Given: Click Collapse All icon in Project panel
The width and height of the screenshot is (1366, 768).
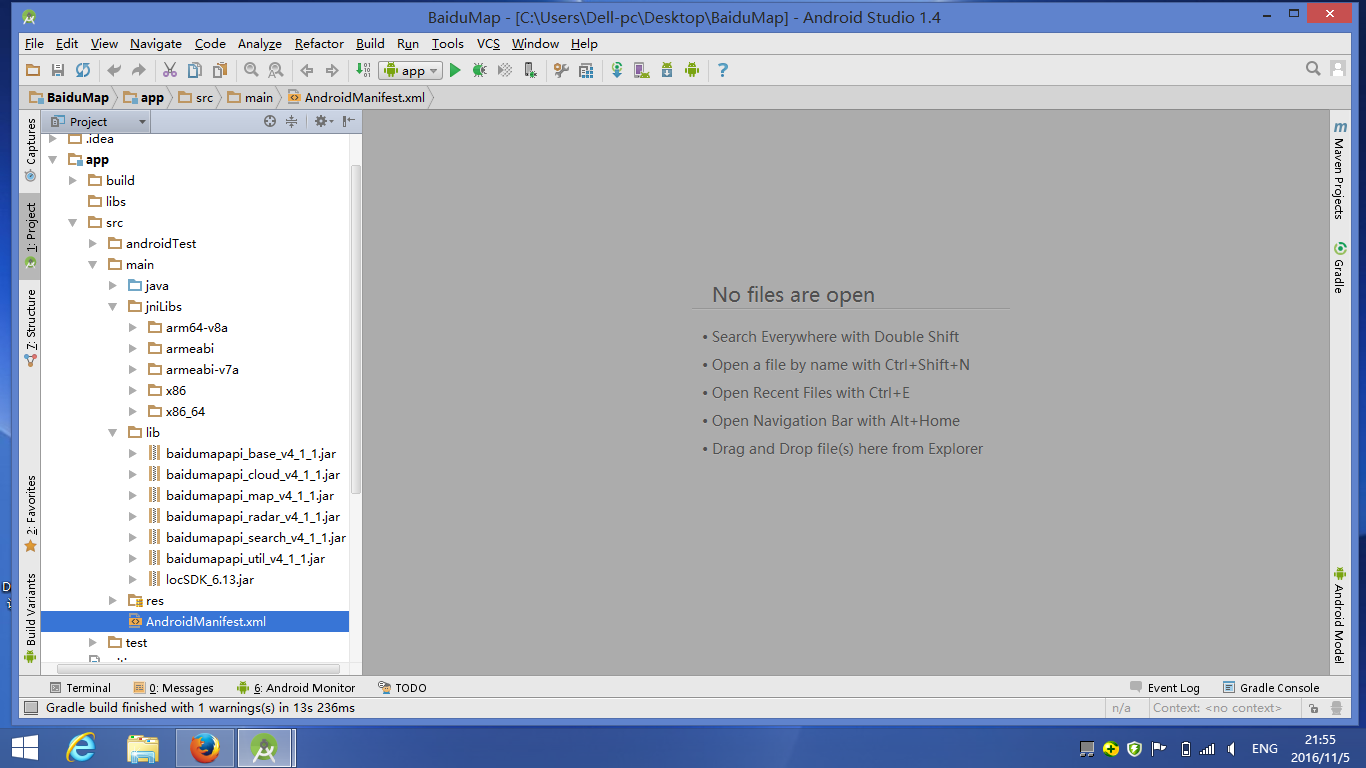Looking at the screenshot, I should click(x=292, y=121).
